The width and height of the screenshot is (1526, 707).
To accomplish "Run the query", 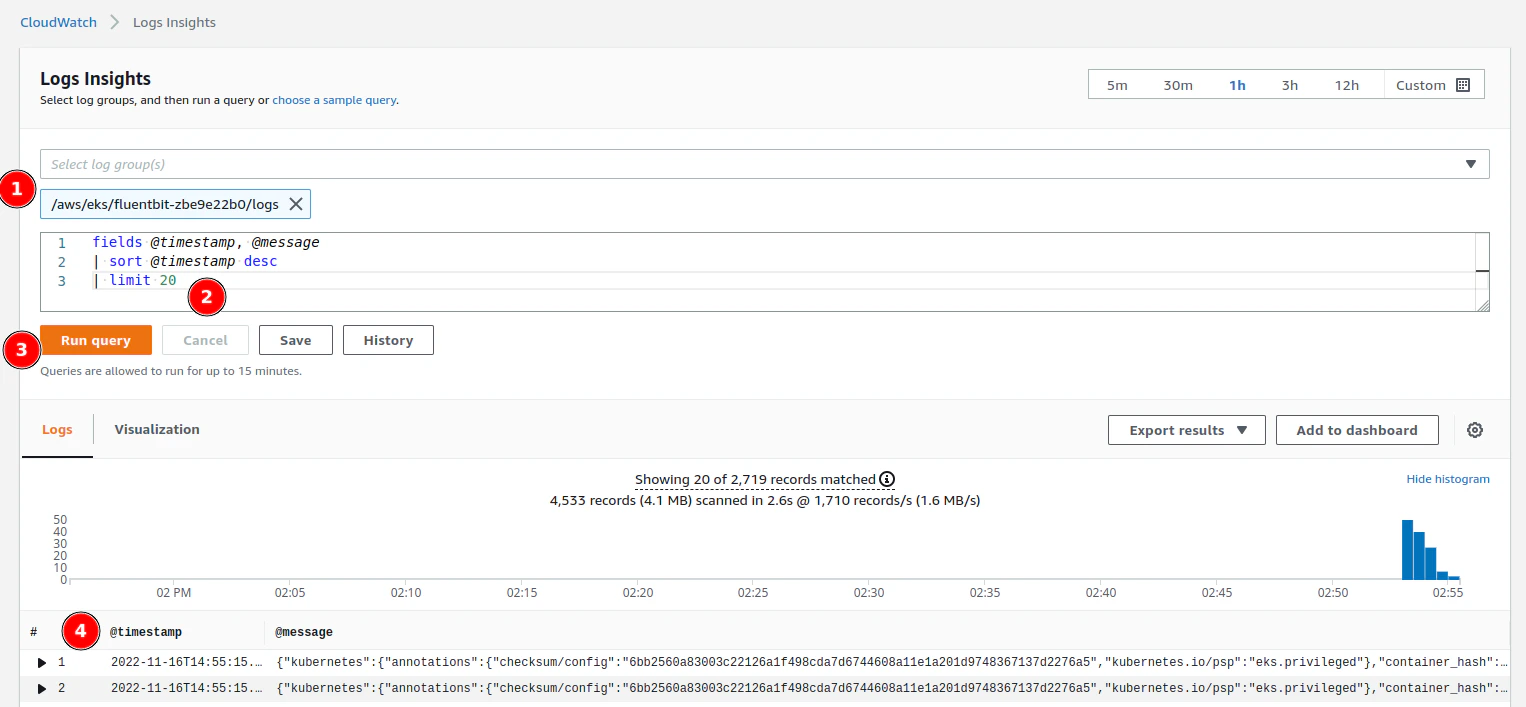I will 96,339.
